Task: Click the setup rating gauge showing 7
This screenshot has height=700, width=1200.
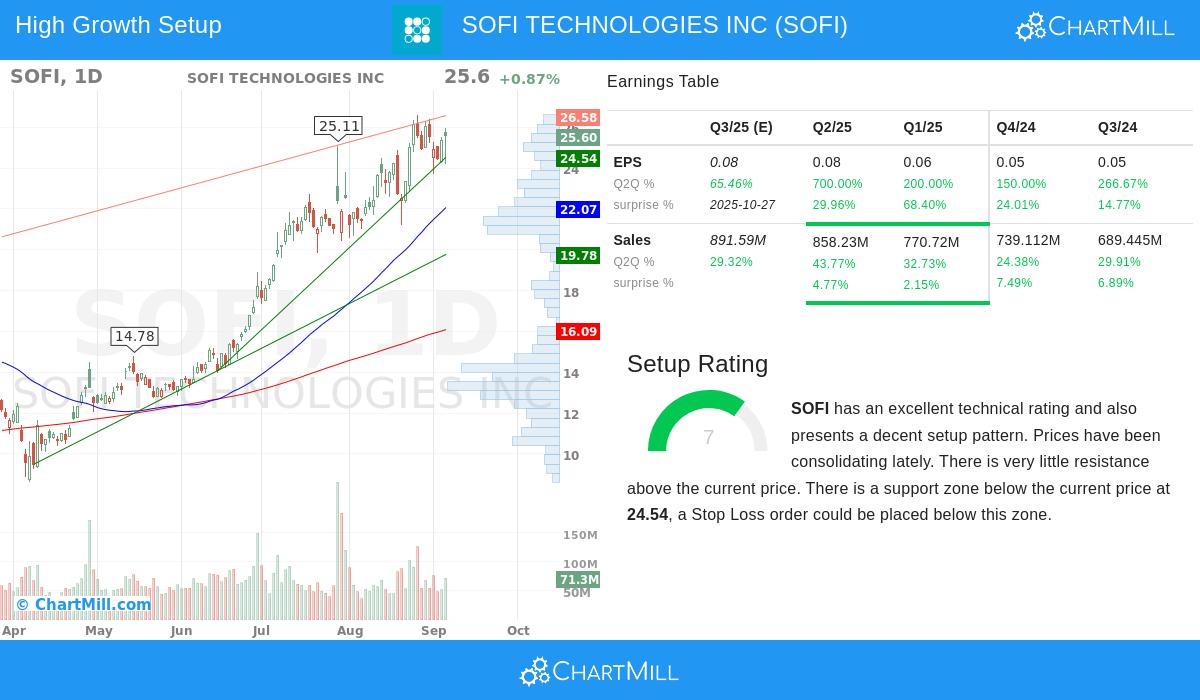Action: pos(708,421)
